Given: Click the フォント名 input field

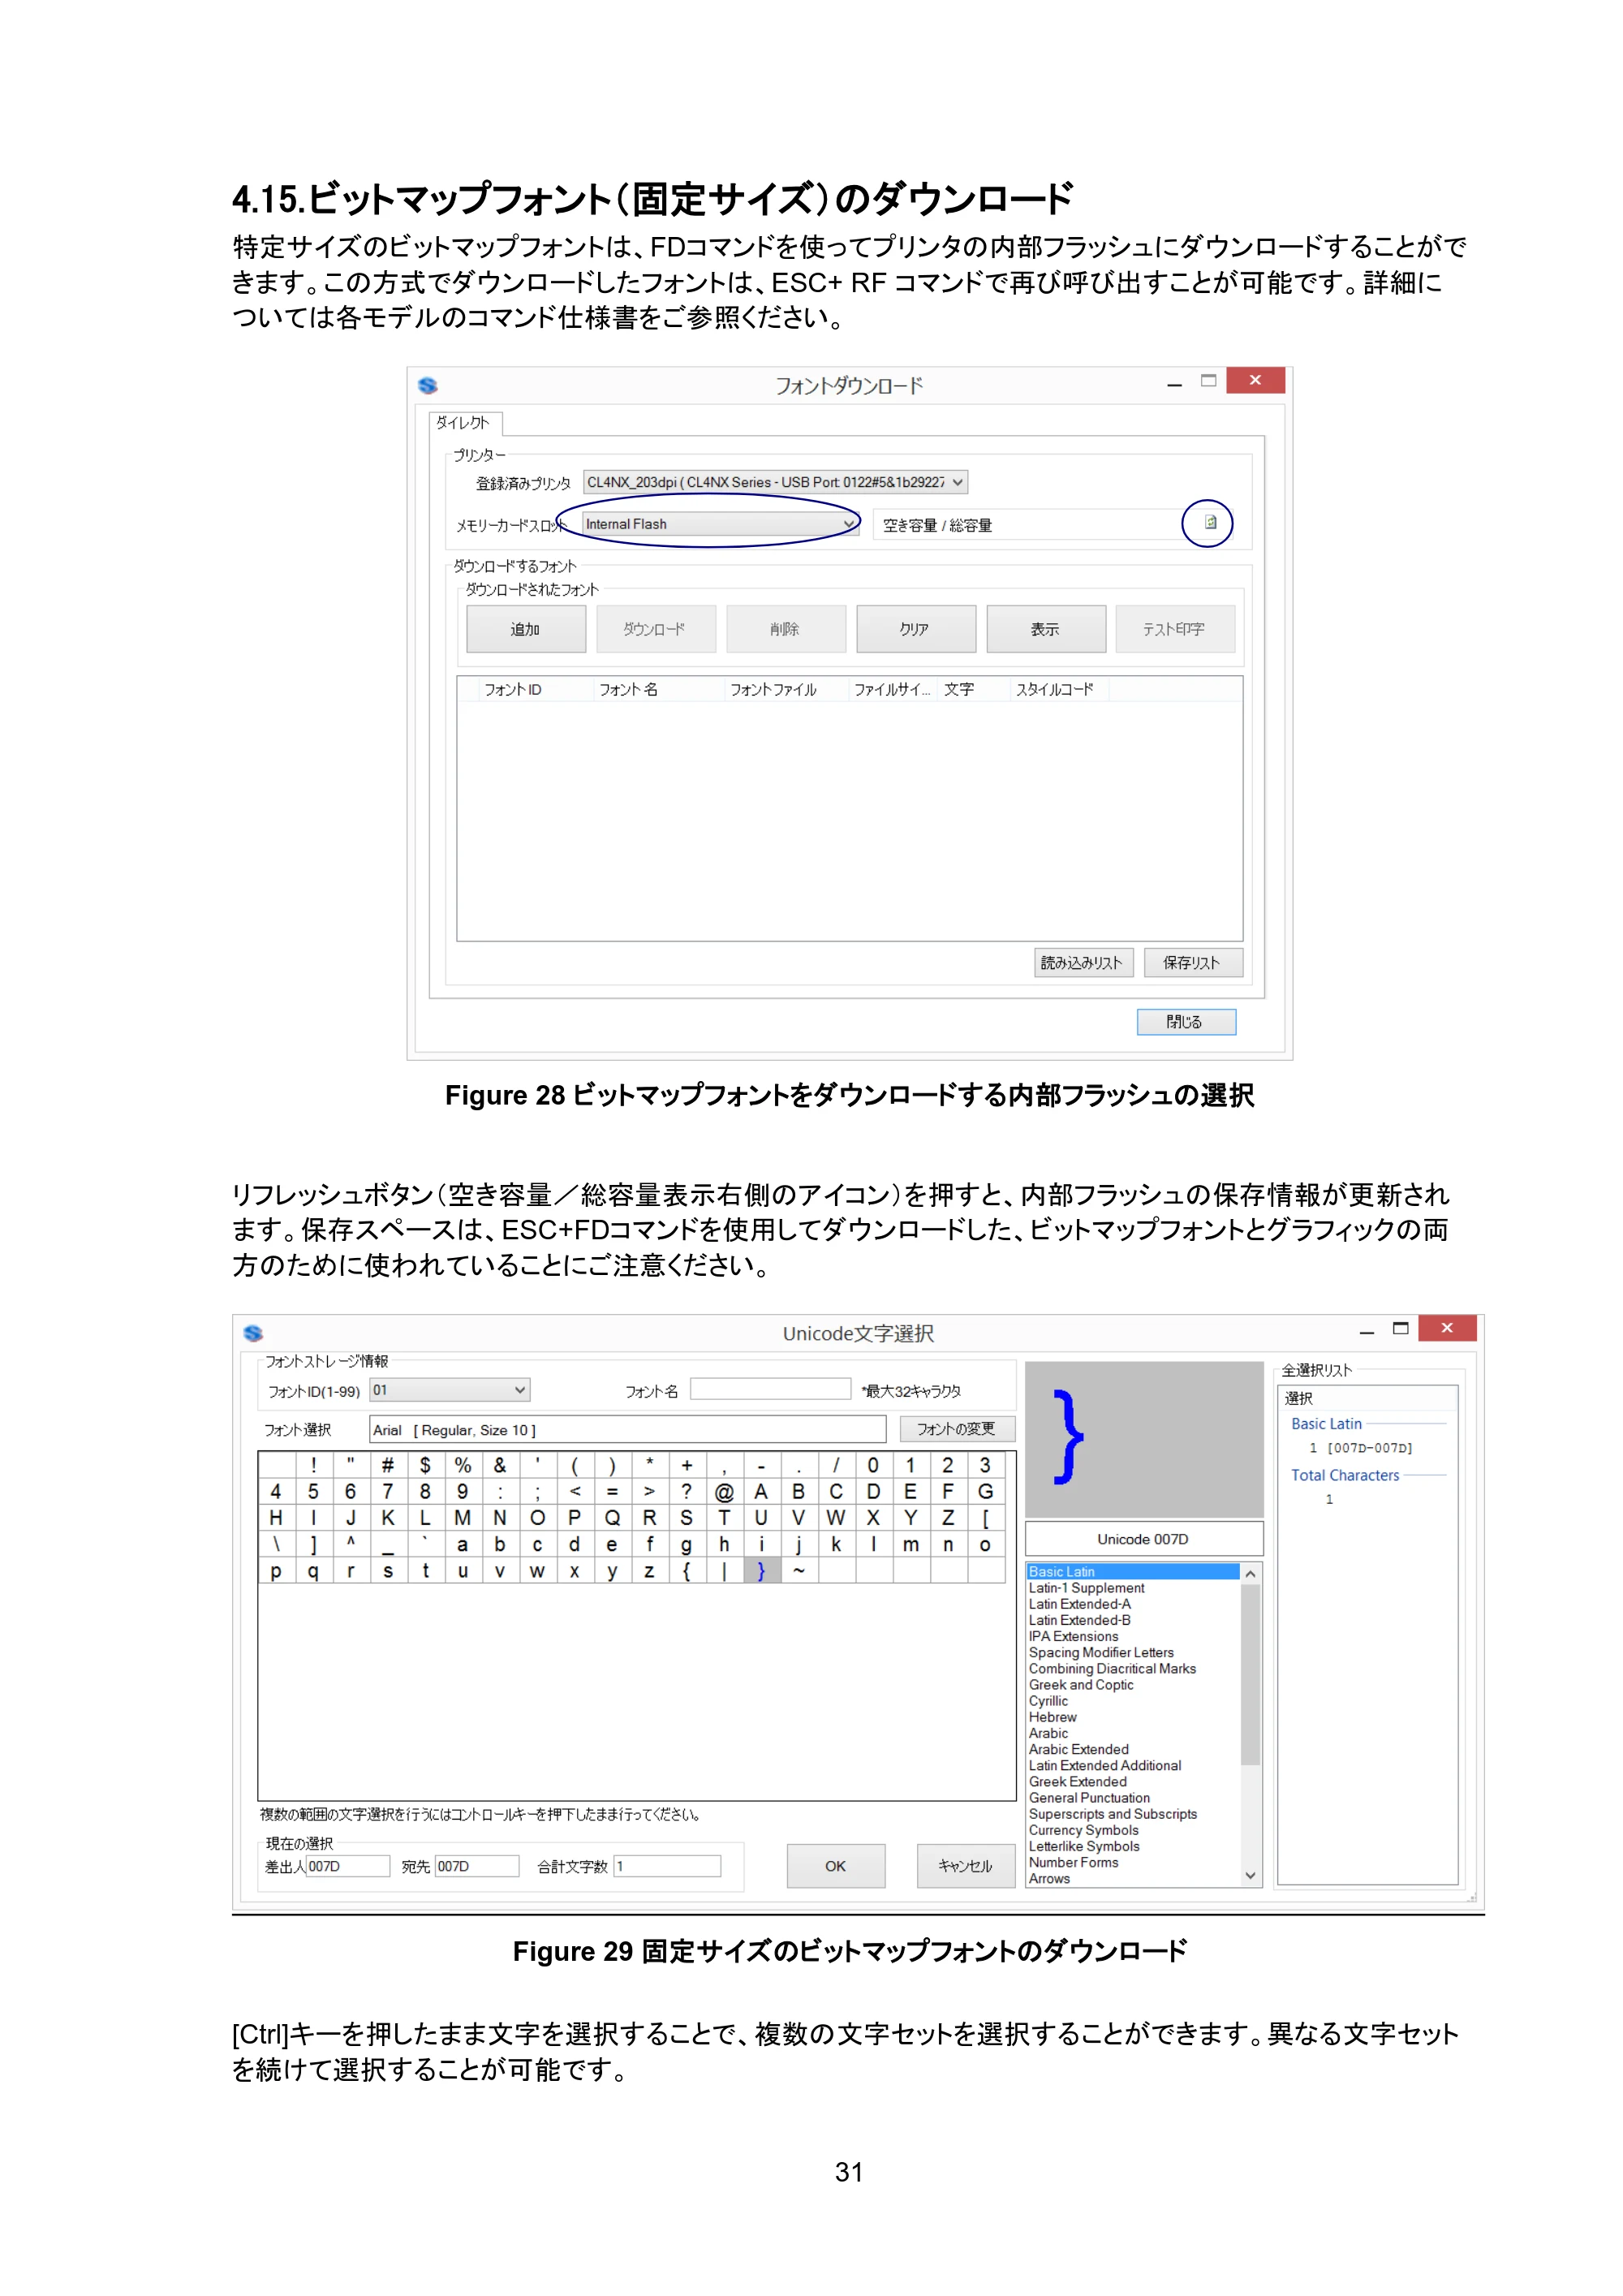Looking at the screenshot, I should (x=770, y=1389).
